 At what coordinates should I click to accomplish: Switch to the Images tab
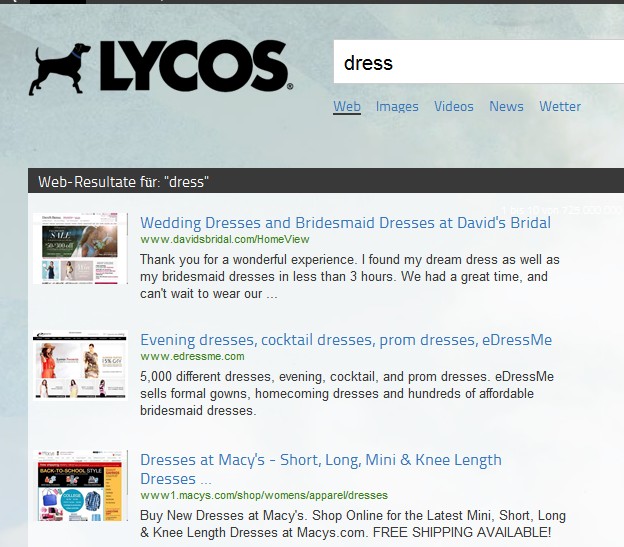(397, 107)
